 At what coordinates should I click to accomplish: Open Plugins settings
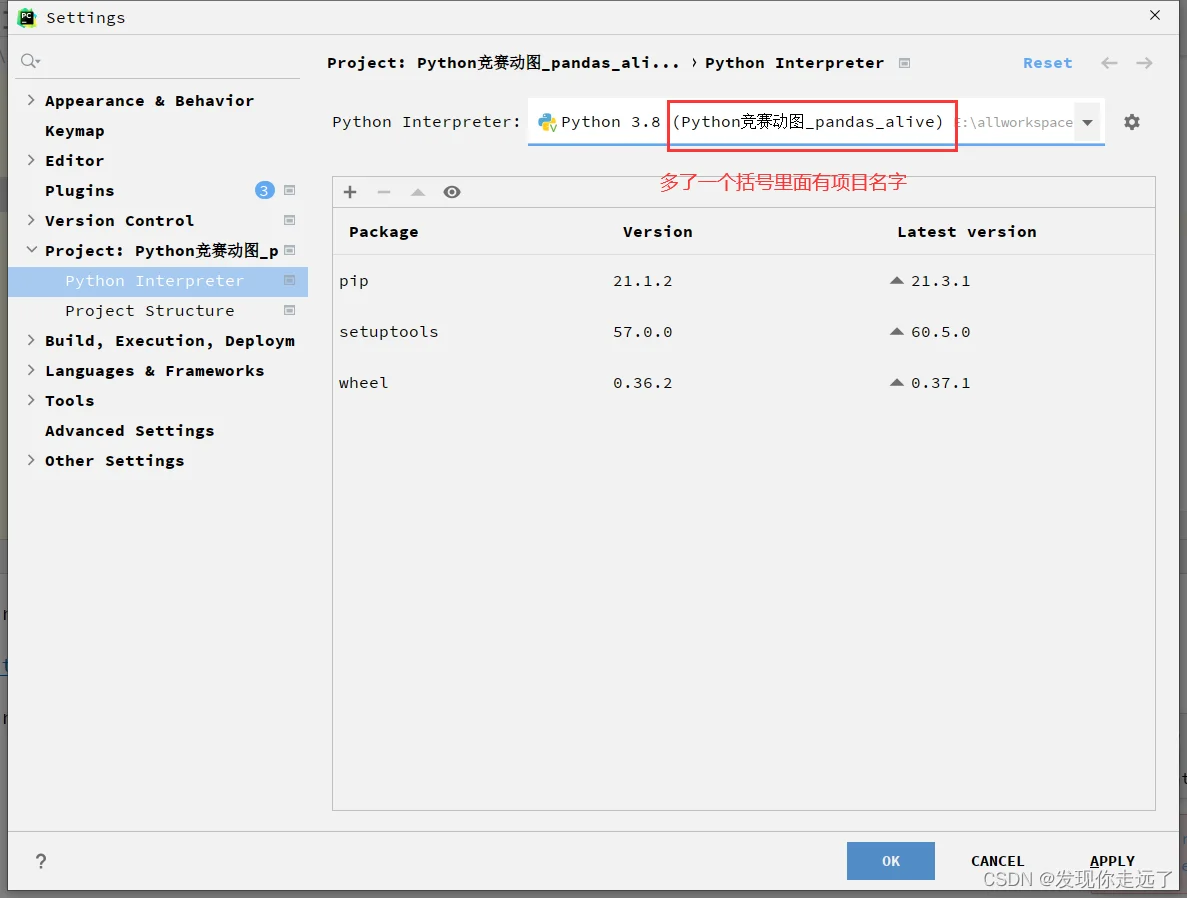point(79,190)
